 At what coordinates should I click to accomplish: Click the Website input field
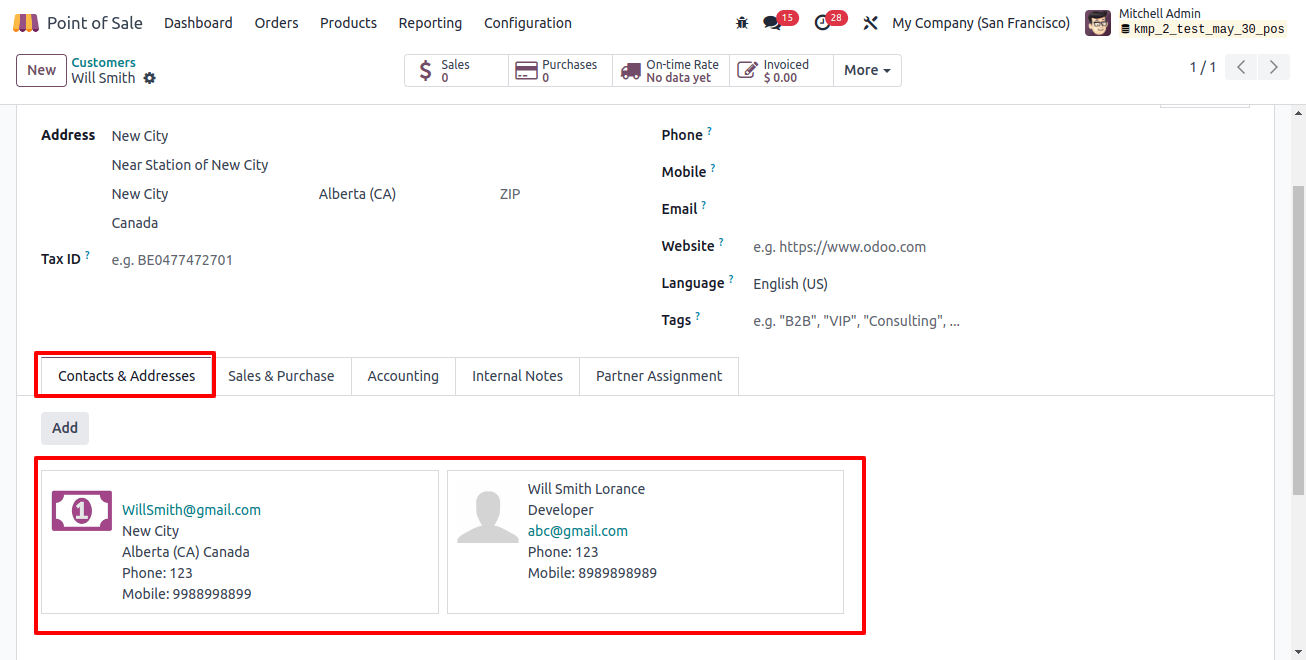click(x=1000, y=247)
